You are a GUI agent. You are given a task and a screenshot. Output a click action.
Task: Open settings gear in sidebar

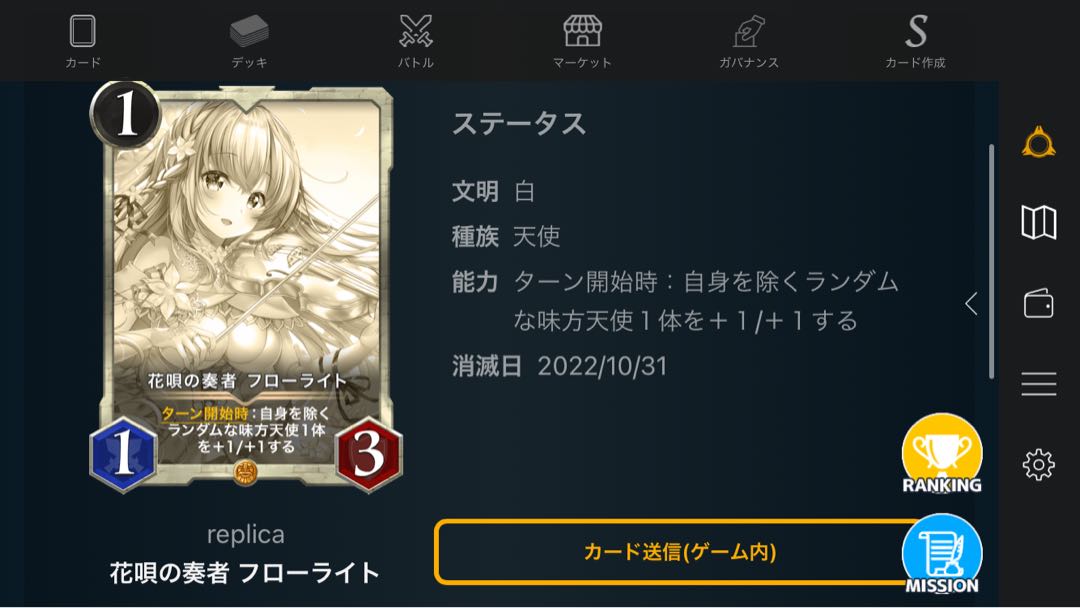coord(1039,465)
